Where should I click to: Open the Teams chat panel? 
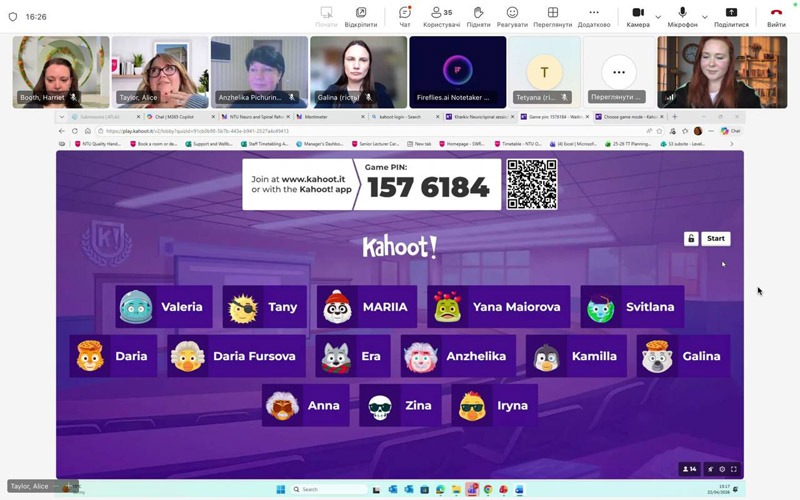[x=404, y=16]
